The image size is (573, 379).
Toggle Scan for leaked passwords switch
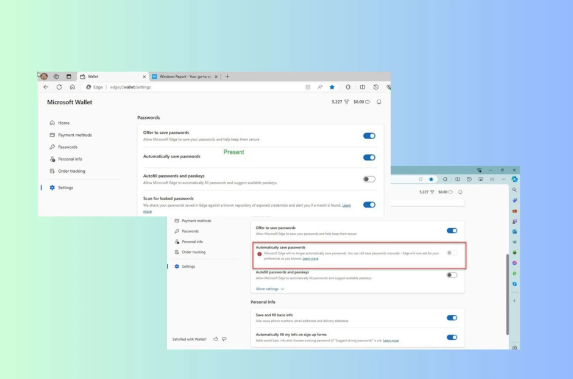(x=369, y=205)
